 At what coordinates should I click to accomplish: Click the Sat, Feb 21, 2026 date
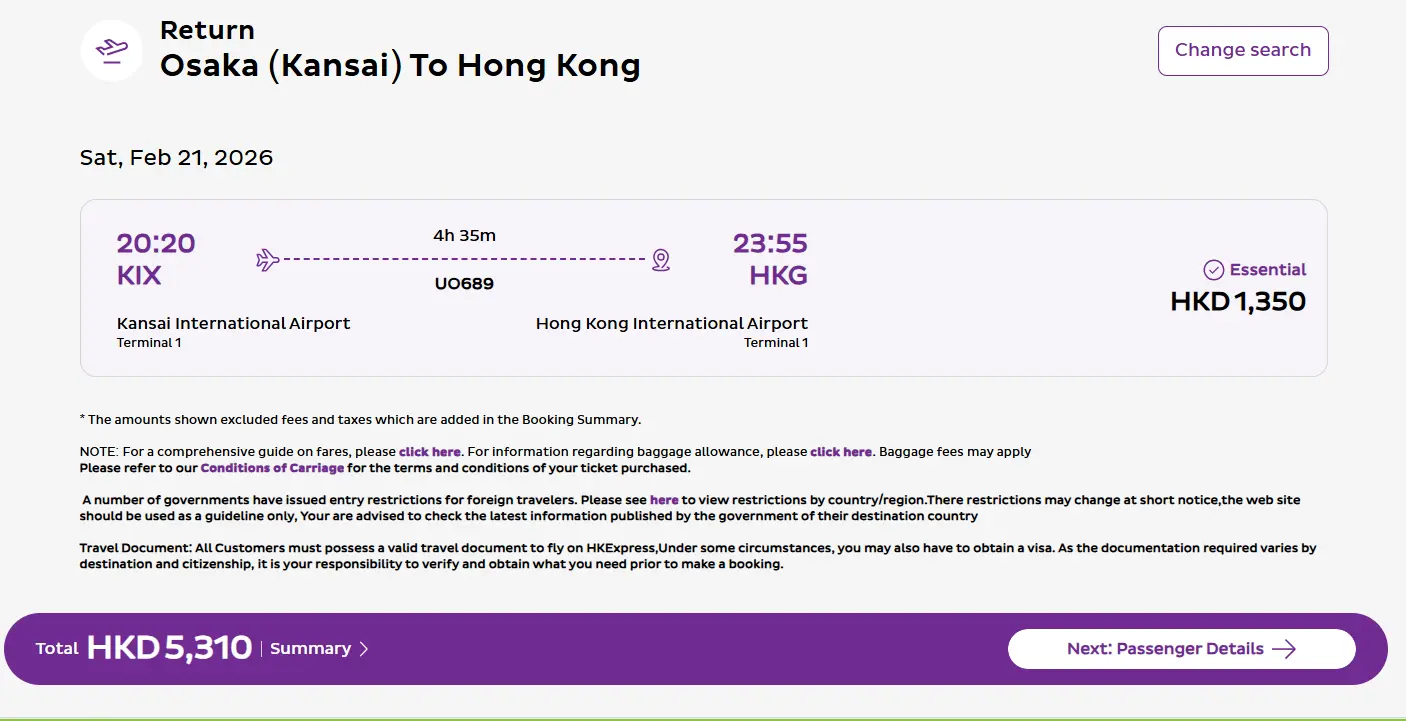click(176, 158)
